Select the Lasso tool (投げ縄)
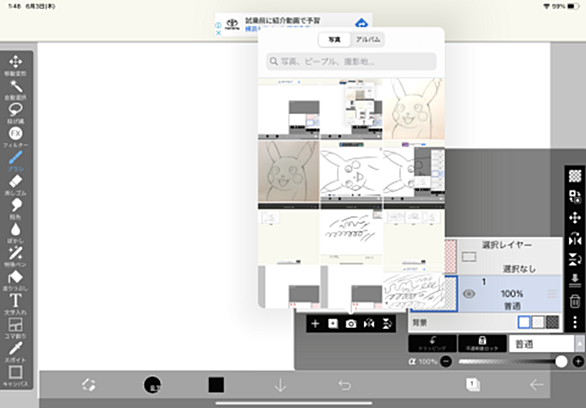The height and width of the screenshot is (408, 586). coord(15,113)
